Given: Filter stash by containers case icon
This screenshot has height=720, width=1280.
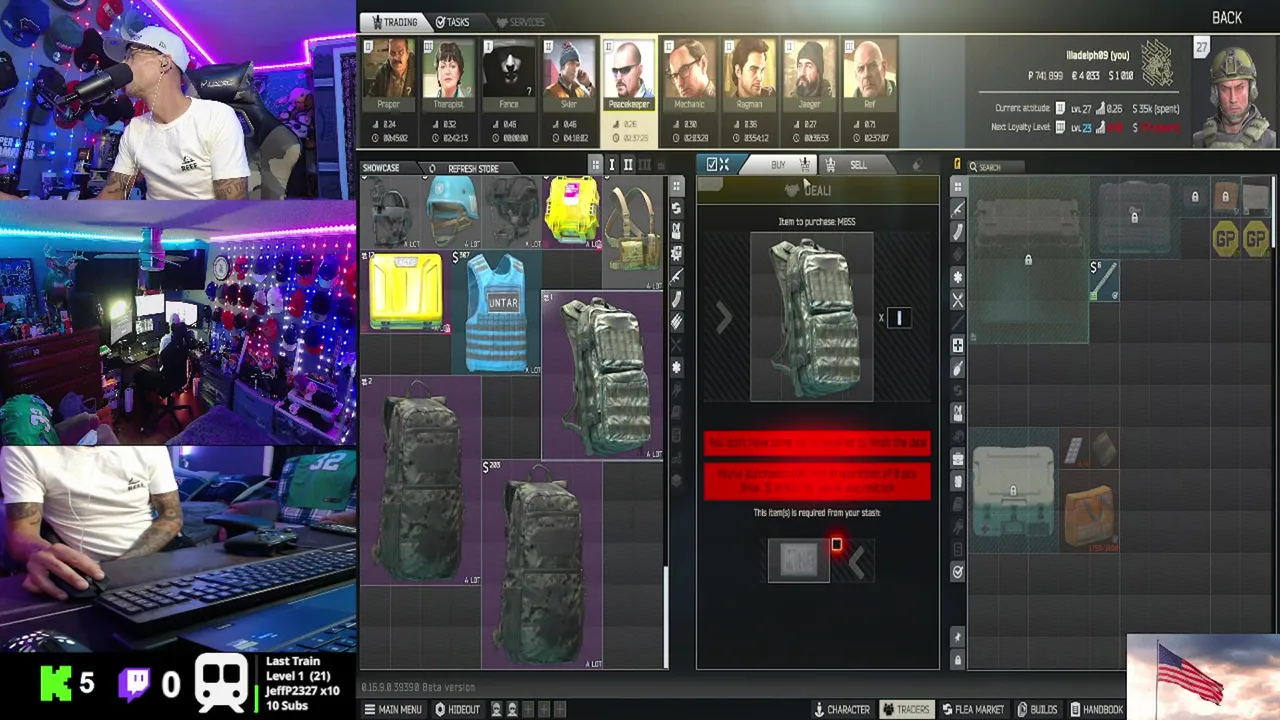Looking at the screenshot, I should [x=958, y=458].
